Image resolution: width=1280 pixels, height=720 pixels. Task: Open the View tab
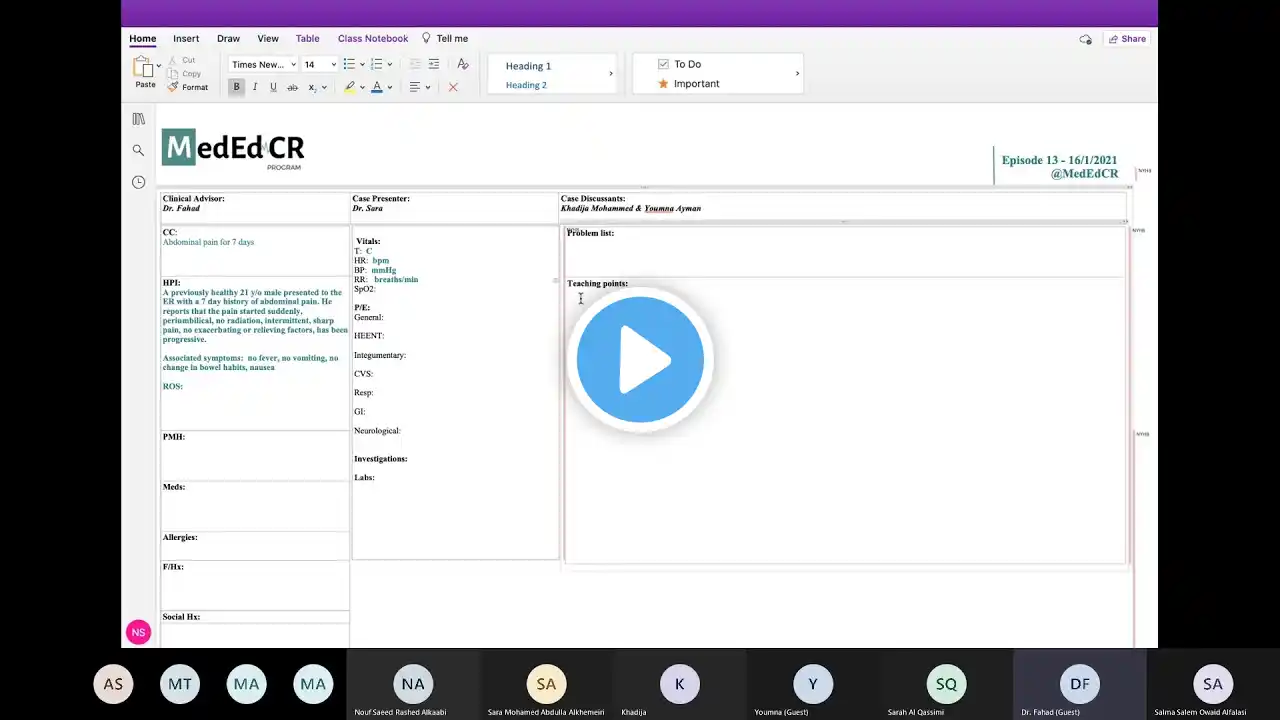(x=268, y=38)
